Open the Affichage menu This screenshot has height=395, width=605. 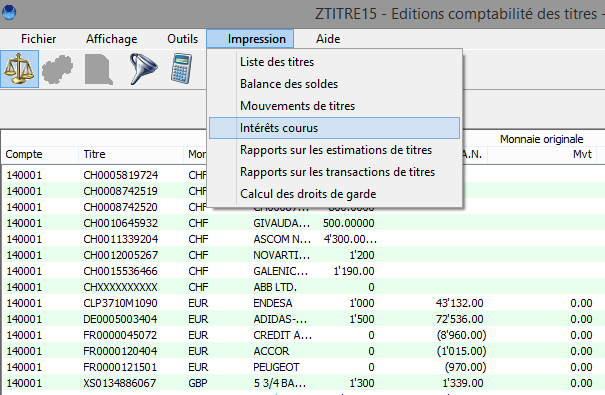tap(112, 39)
